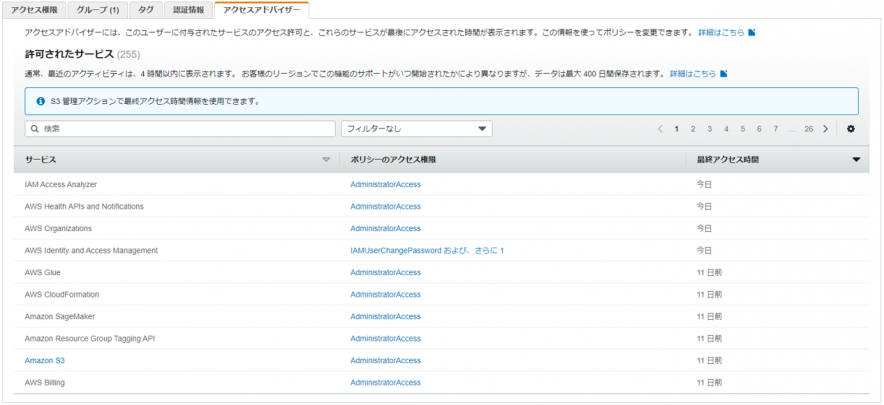The image size is (884, 405).
Task: Open AdministratorAccess for Amazon Resource Group Tagging API
Action: coord(385,338)
